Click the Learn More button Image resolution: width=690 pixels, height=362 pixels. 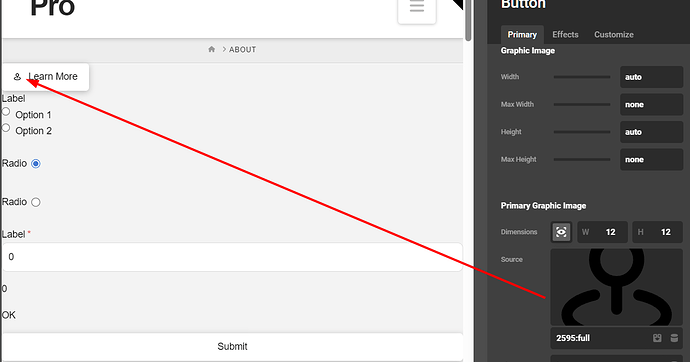tap(46, 77)
